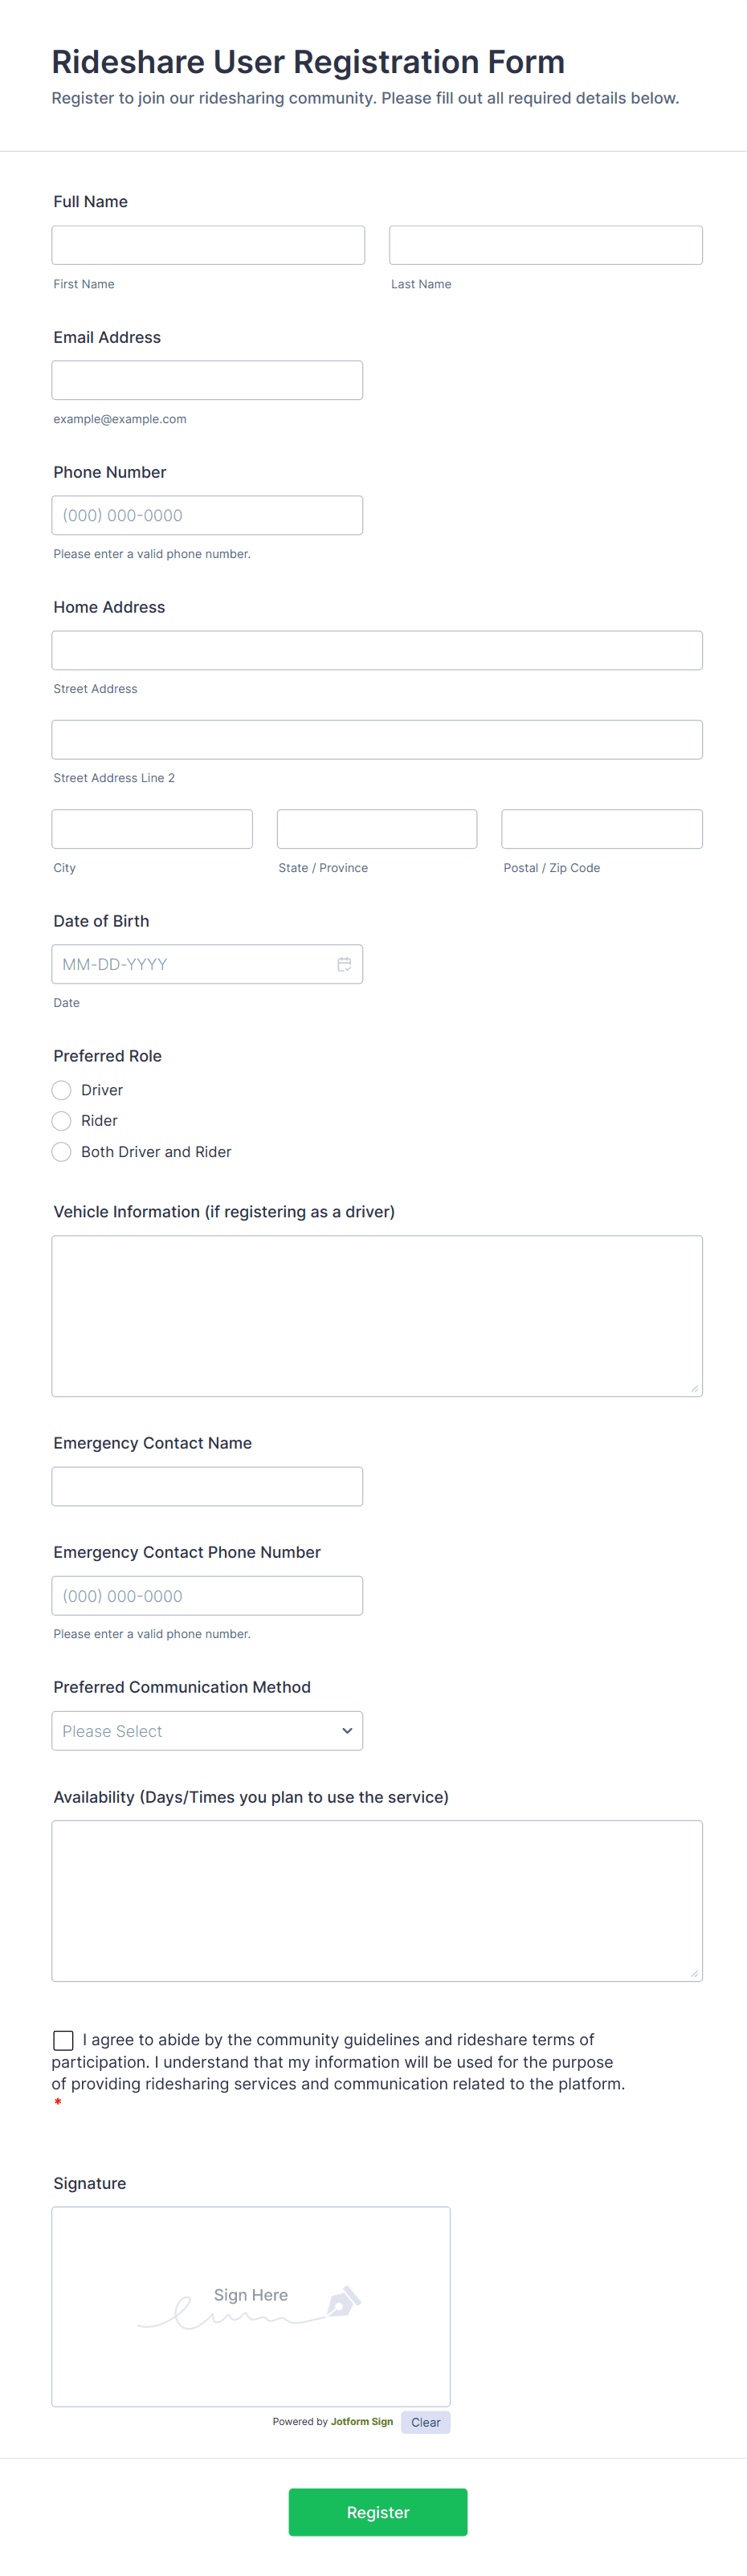Select the City input box
Screen dimensions: 747x2576
point(152,829)
